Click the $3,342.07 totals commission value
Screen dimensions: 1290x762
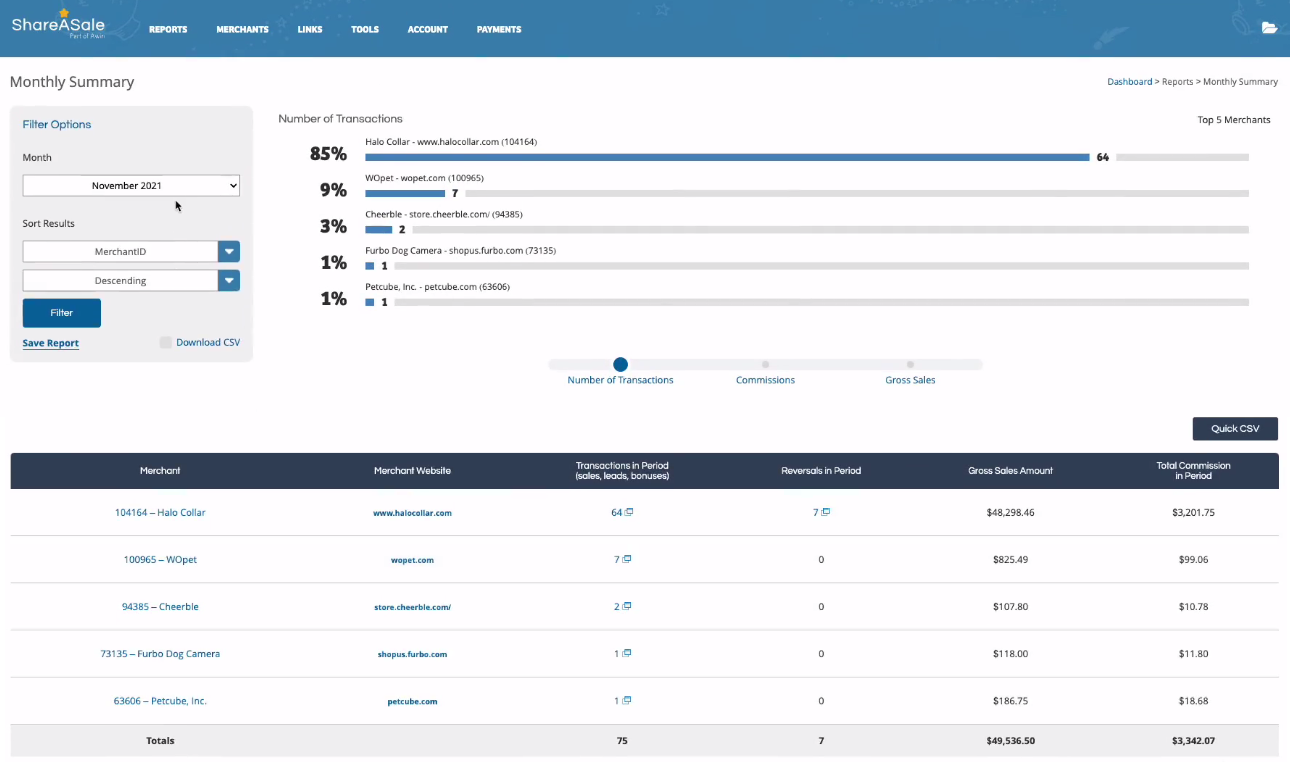point(1194,741)
